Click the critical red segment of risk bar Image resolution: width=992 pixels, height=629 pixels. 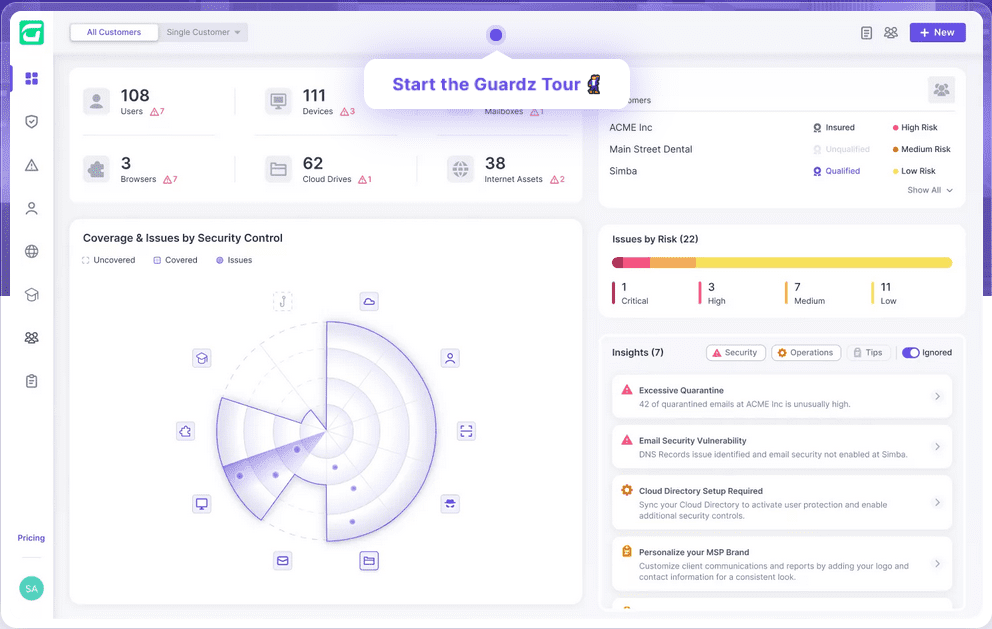coord(617,263)
